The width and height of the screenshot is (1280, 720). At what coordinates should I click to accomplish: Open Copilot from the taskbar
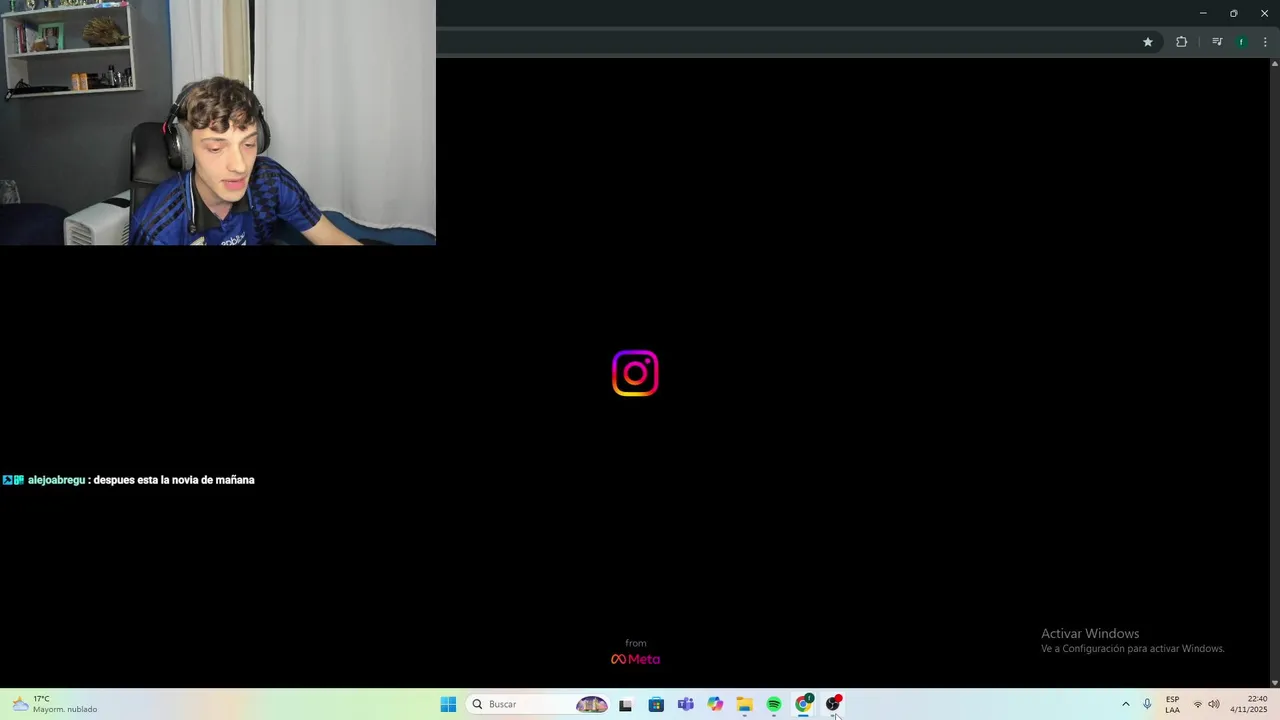(x=715, y=704)
